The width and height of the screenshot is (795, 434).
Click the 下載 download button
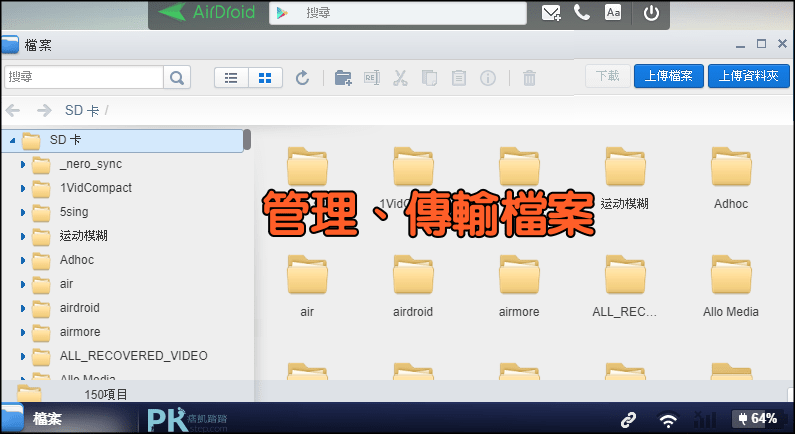608,76
